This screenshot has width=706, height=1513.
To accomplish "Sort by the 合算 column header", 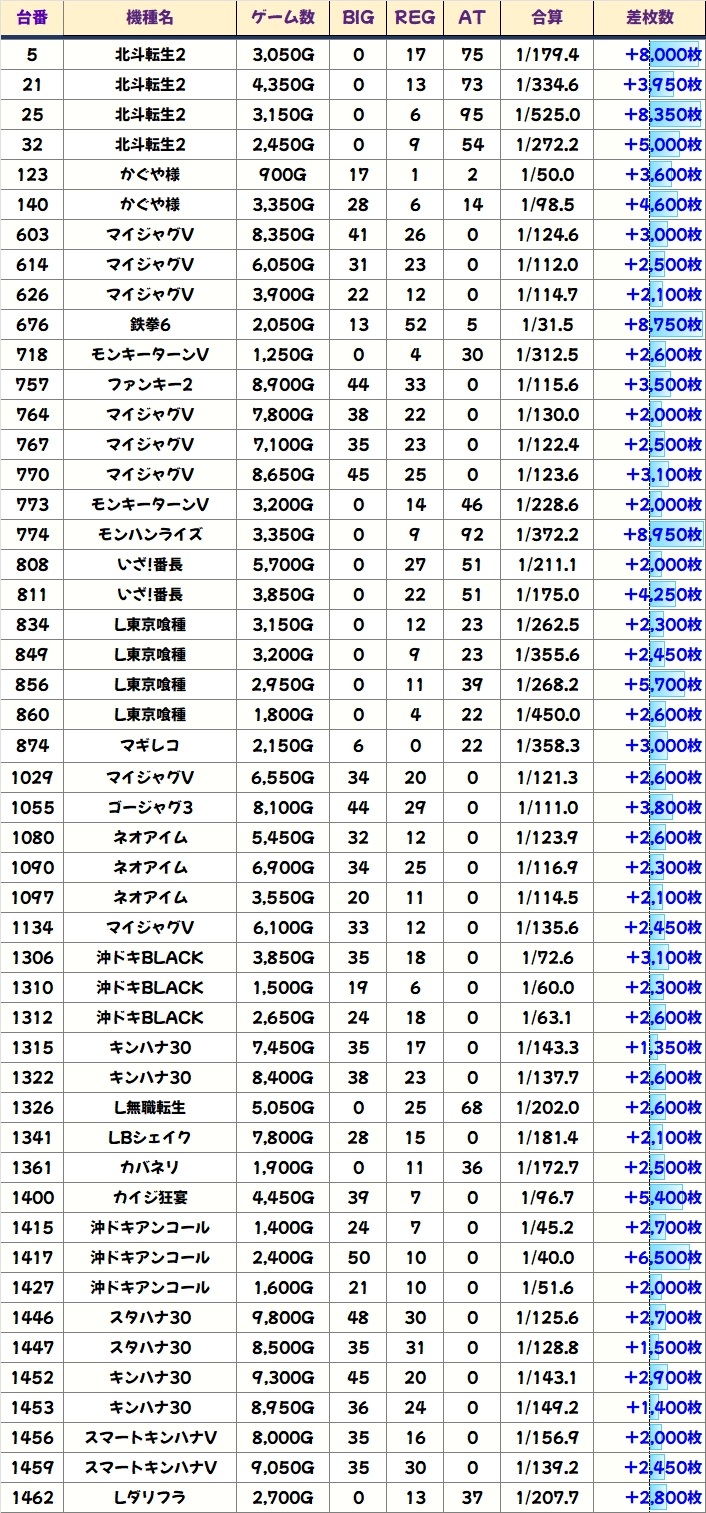I will pyautogui.click(x=547, y=18).
